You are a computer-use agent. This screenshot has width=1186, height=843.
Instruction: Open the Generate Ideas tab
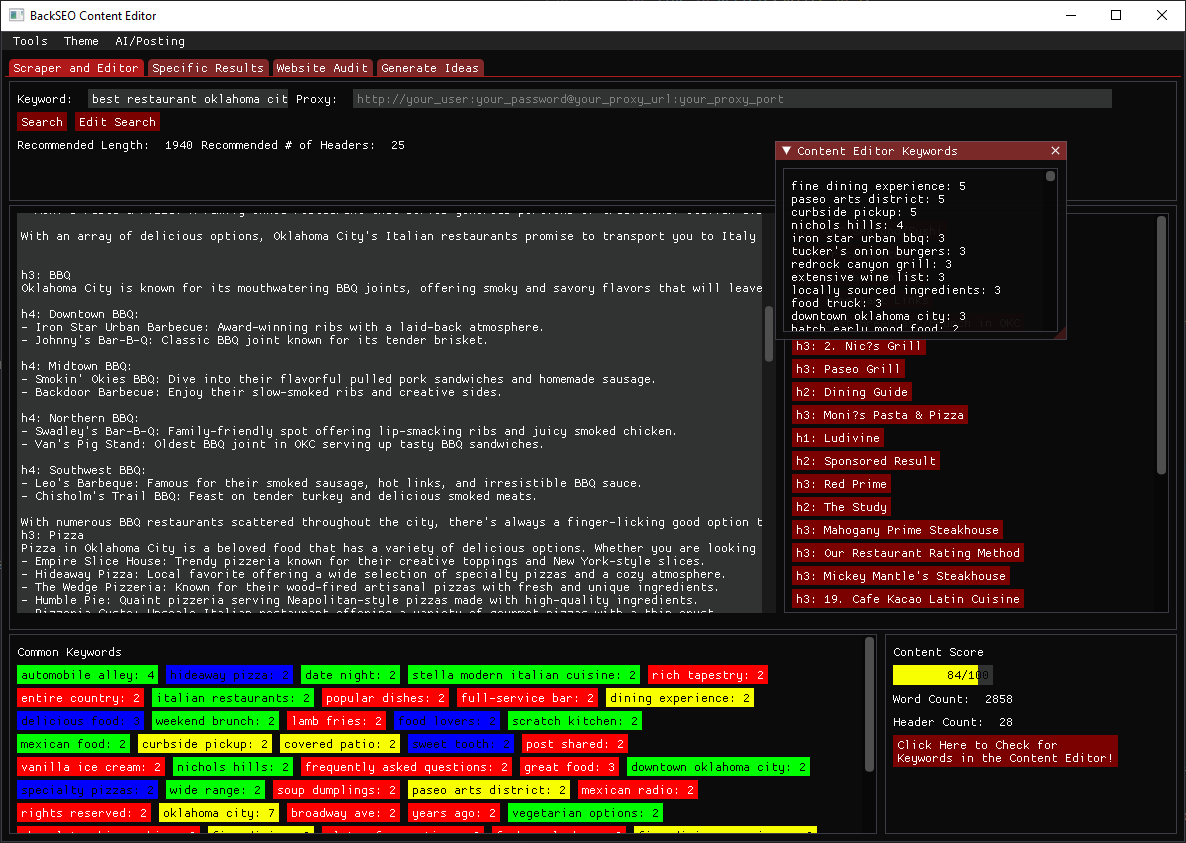(x=430, y=68)
